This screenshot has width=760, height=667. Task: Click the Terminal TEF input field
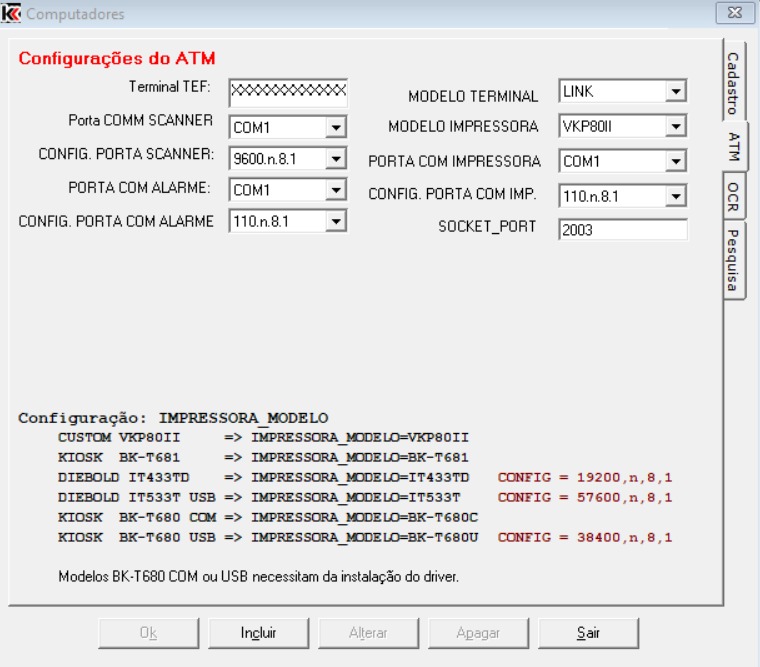(x=288, y=92)
